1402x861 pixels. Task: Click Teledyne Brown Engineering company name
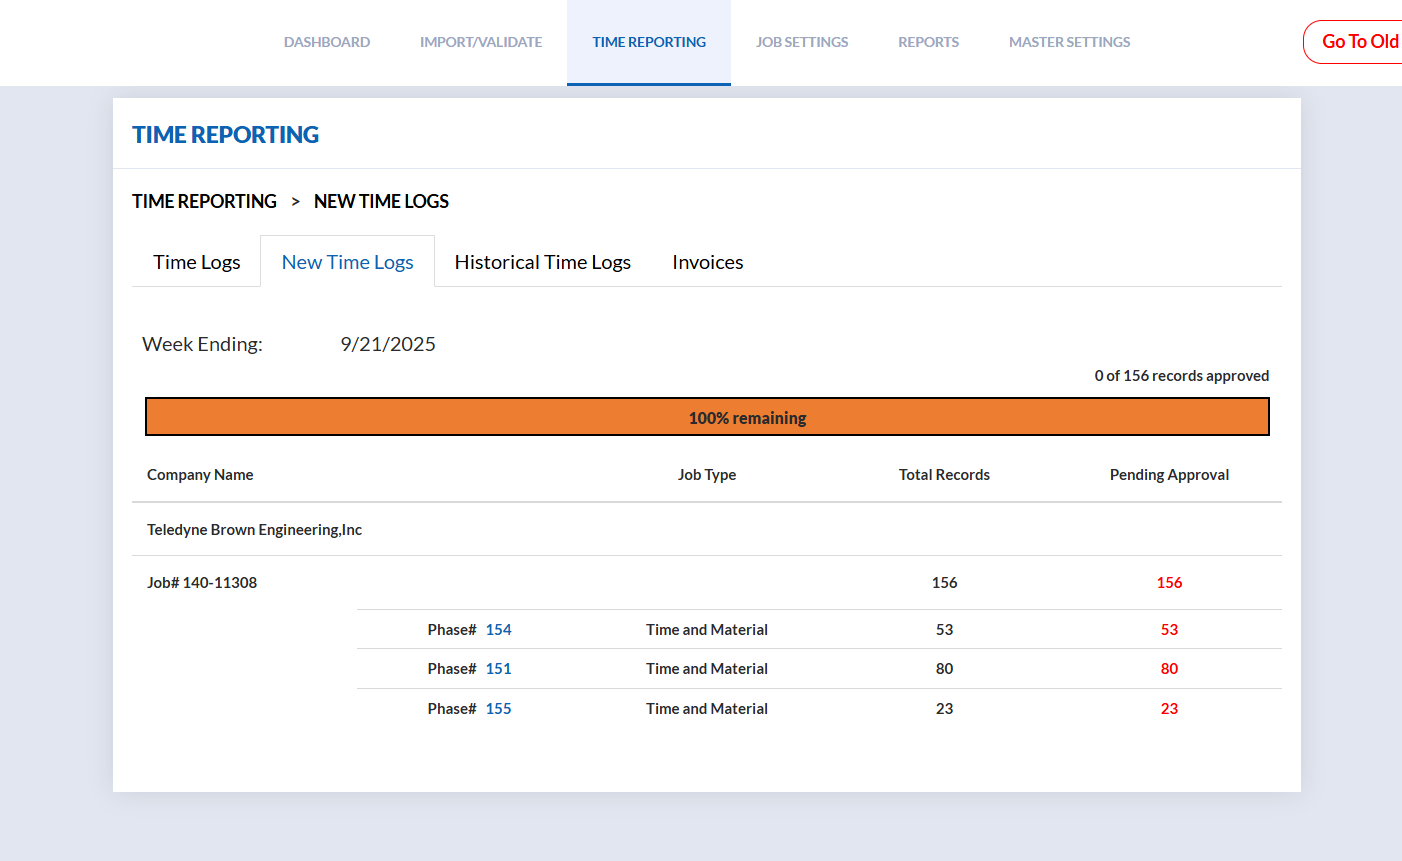(x=254, y=530)
